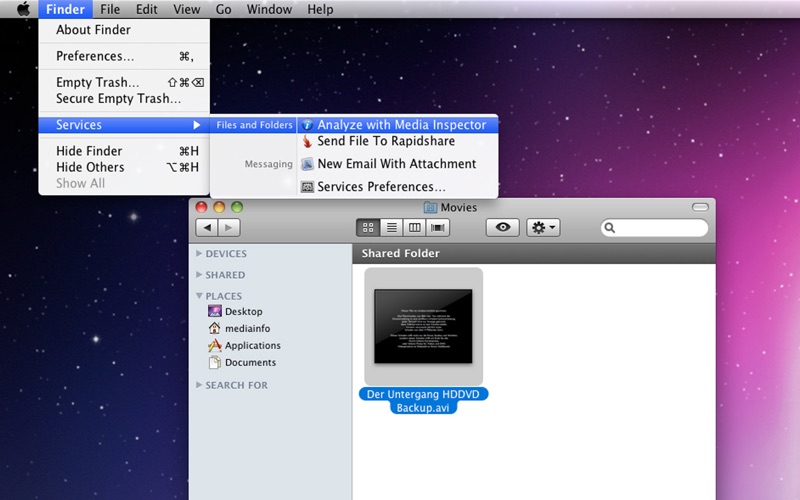
Task: Select Secure Empty Trash
Action: click(x=124, y=98)
